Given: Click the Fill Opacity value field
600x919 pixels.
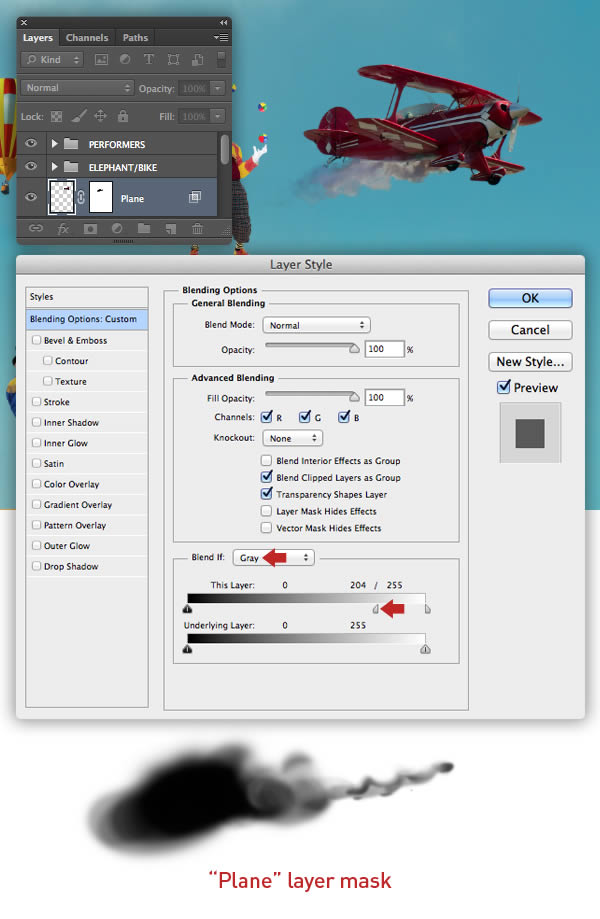Looking at the screenshot, I should (x=384, y=397).
